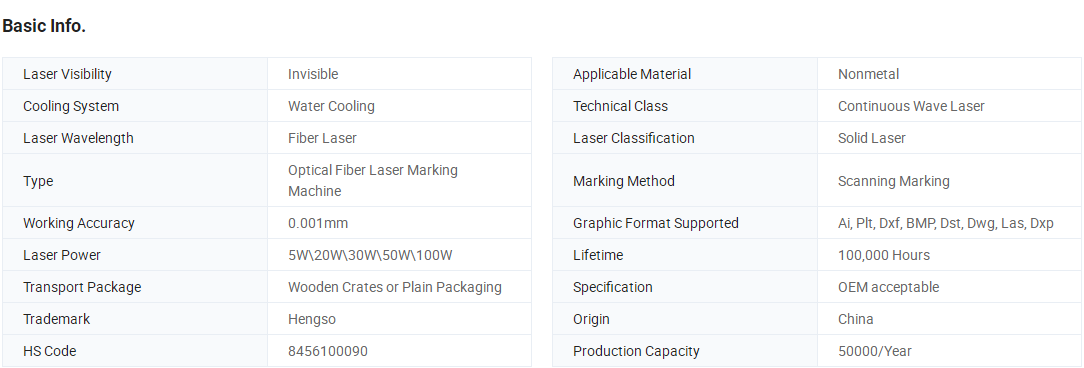
Task: Click the China origin value
Action: 855,319
